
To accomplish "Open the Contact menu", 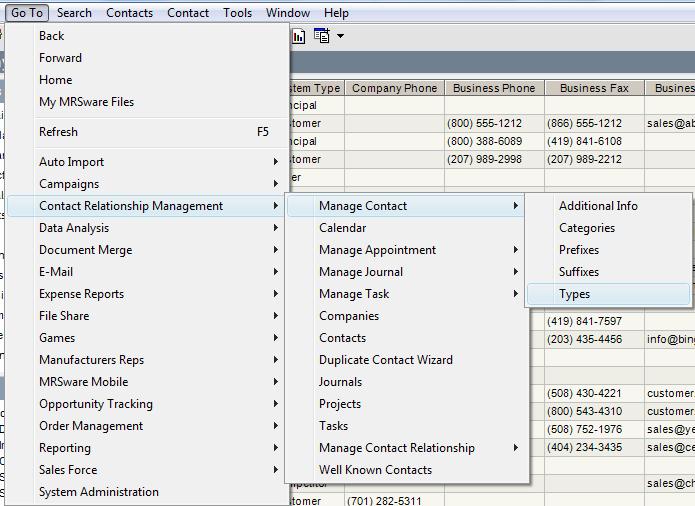I will (188, 13).
